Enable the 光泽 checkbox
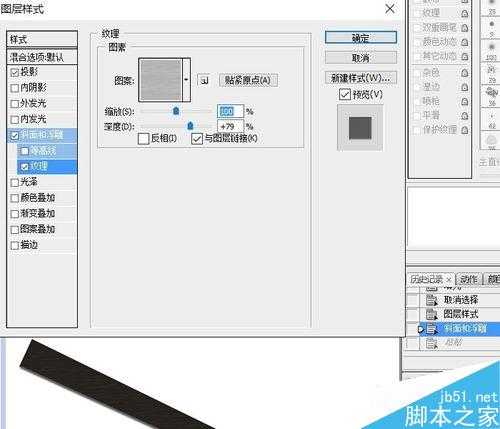This screenshot has height=429, width=500. [x=15, y=182]
